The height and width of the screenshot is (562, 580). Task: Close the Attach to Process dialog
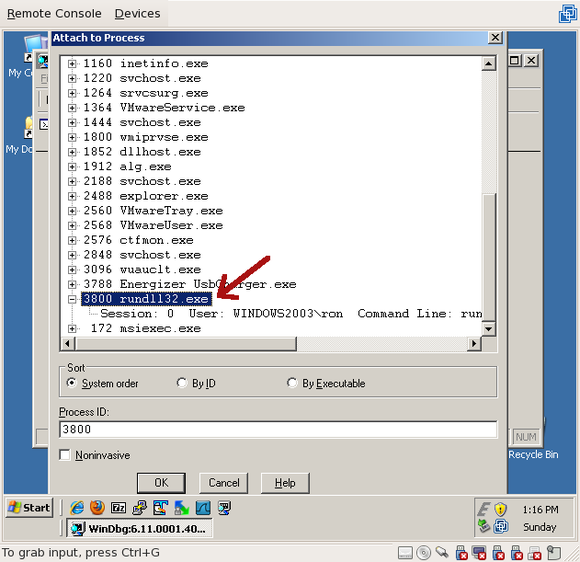[495, 38]
